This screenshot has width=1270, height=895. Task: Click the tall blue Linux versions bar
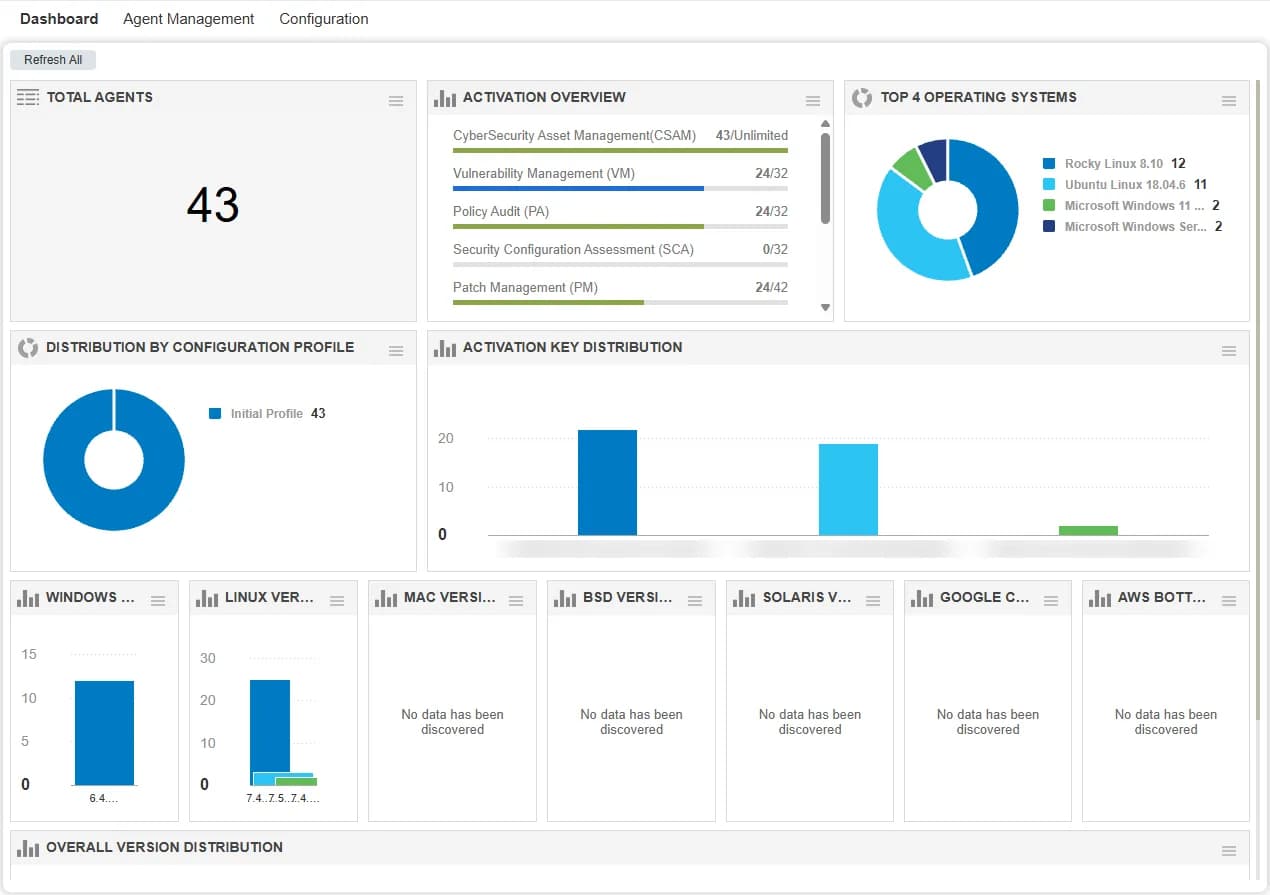click(270, 727)
